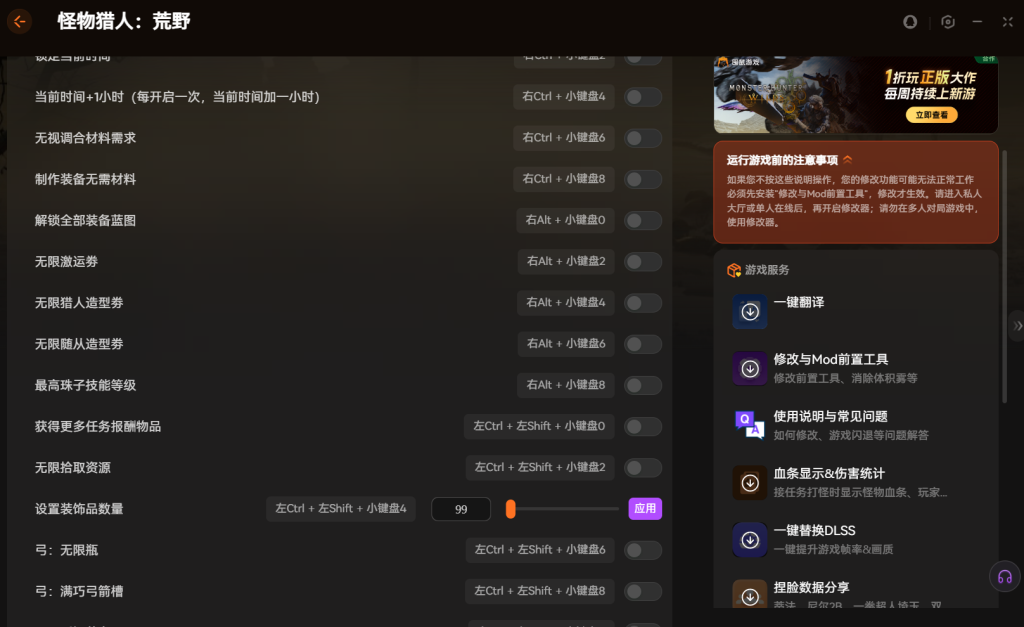The width and height of the screenshot is (1024, 627).
Task: Enable the 无视调合材料需求 toggle
Action: 643,138
